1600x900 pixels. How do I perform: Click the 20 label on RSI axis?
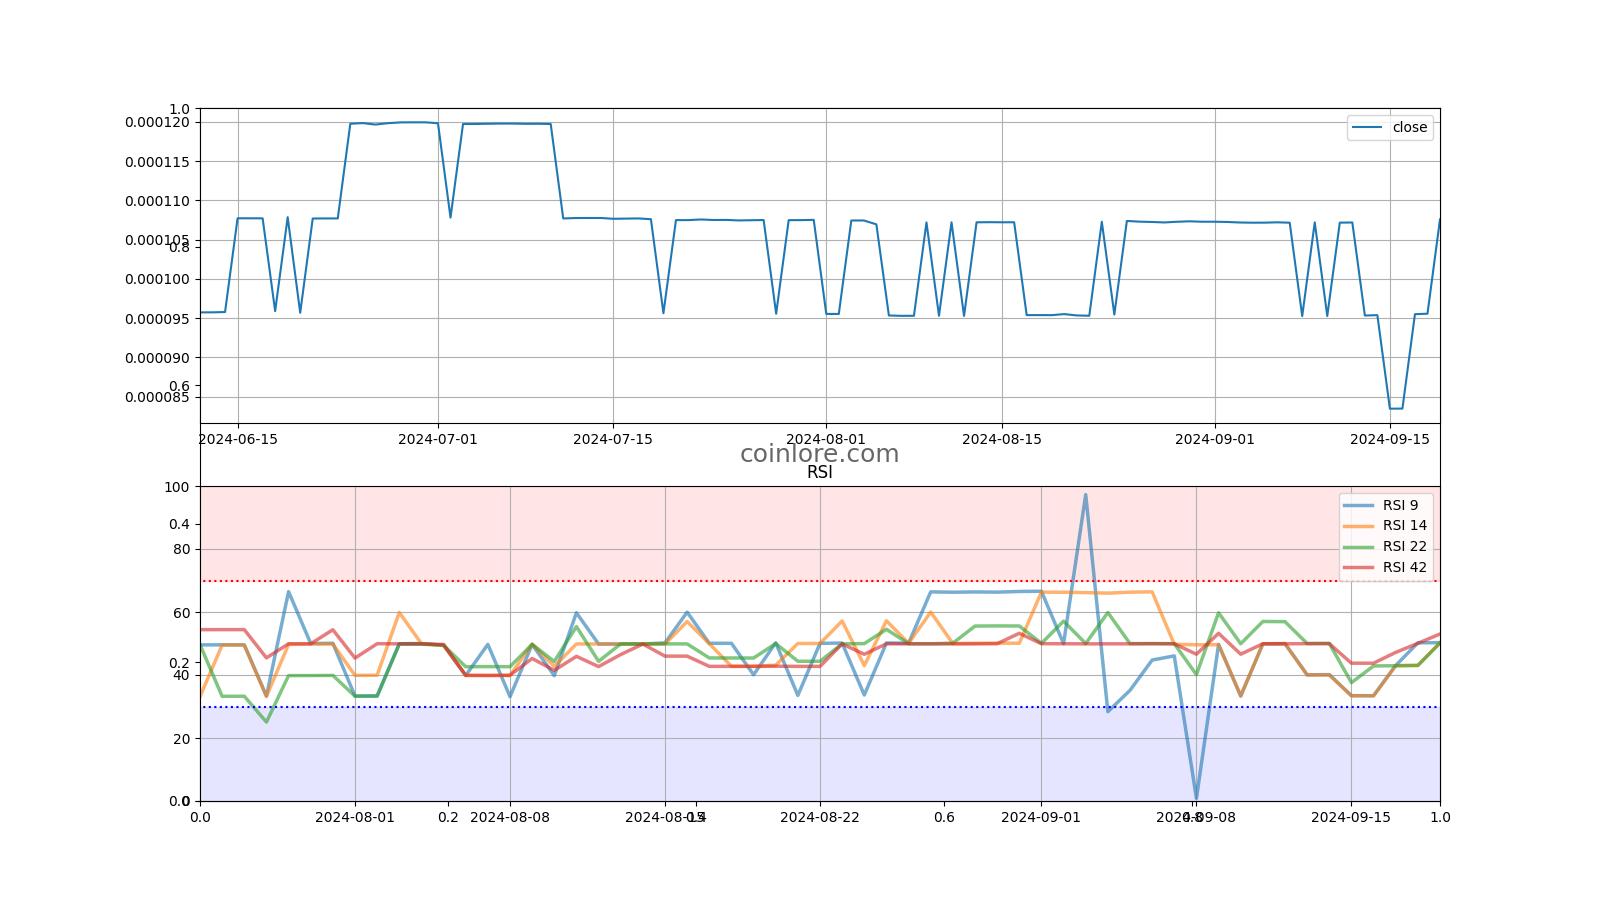[x=181, y=738]
